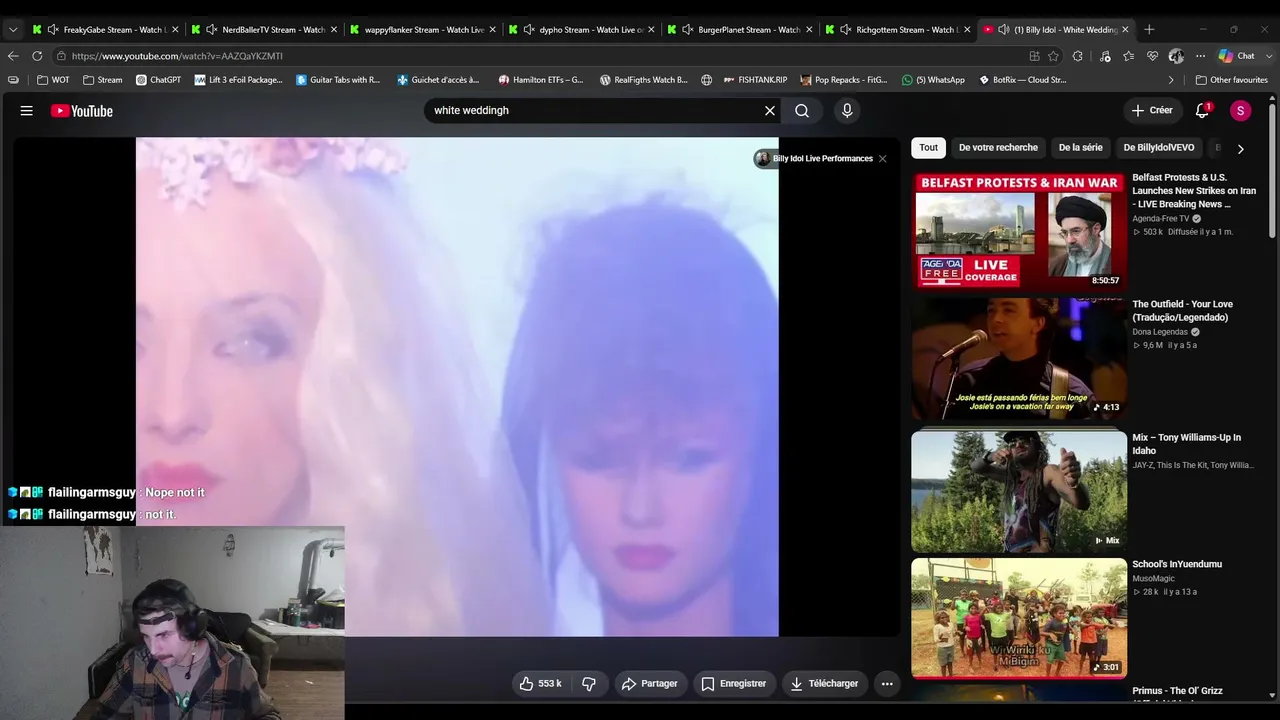Go back in the browser
The image size is (1280, 720).
point(13,56)
